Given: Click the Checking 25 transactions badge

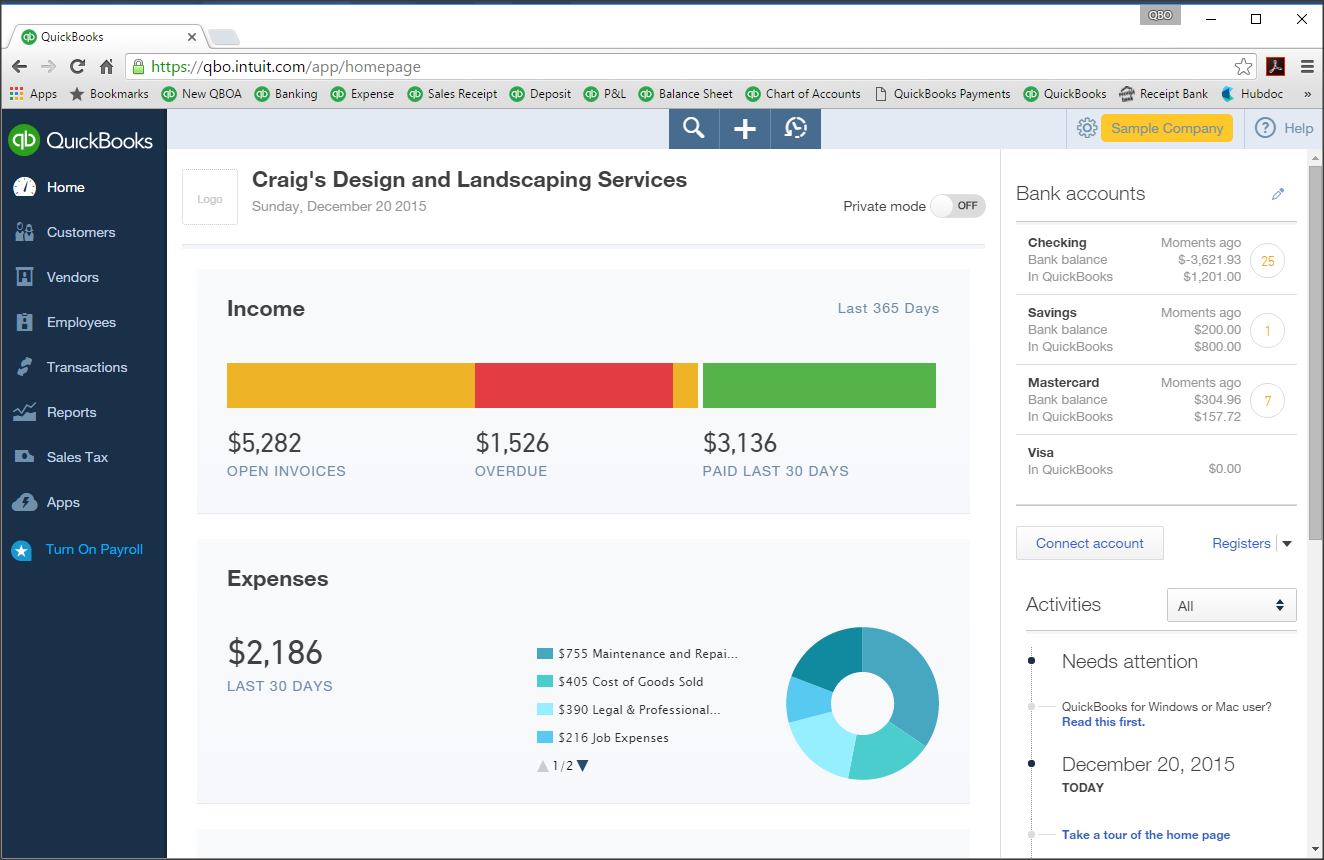Looking at the screenshot, I should 1267,261.
